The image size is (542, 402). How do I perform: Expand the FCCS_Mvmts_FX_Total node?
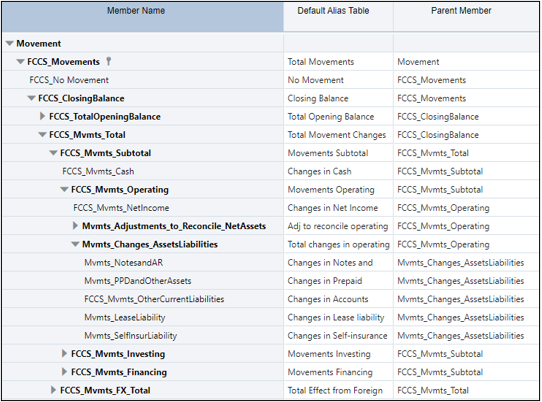click(53, 390)
